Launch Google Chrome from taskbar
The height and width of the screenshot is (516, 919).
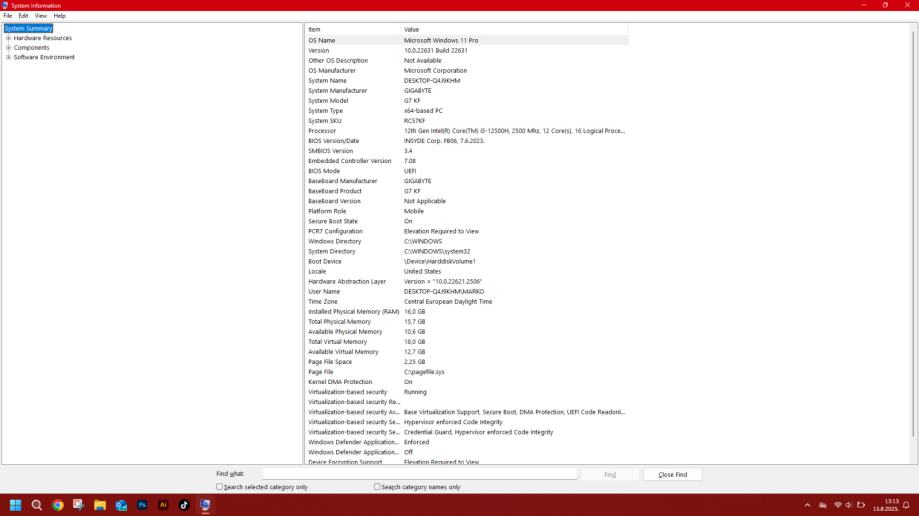pyautogui.click(x=57, y=505)
